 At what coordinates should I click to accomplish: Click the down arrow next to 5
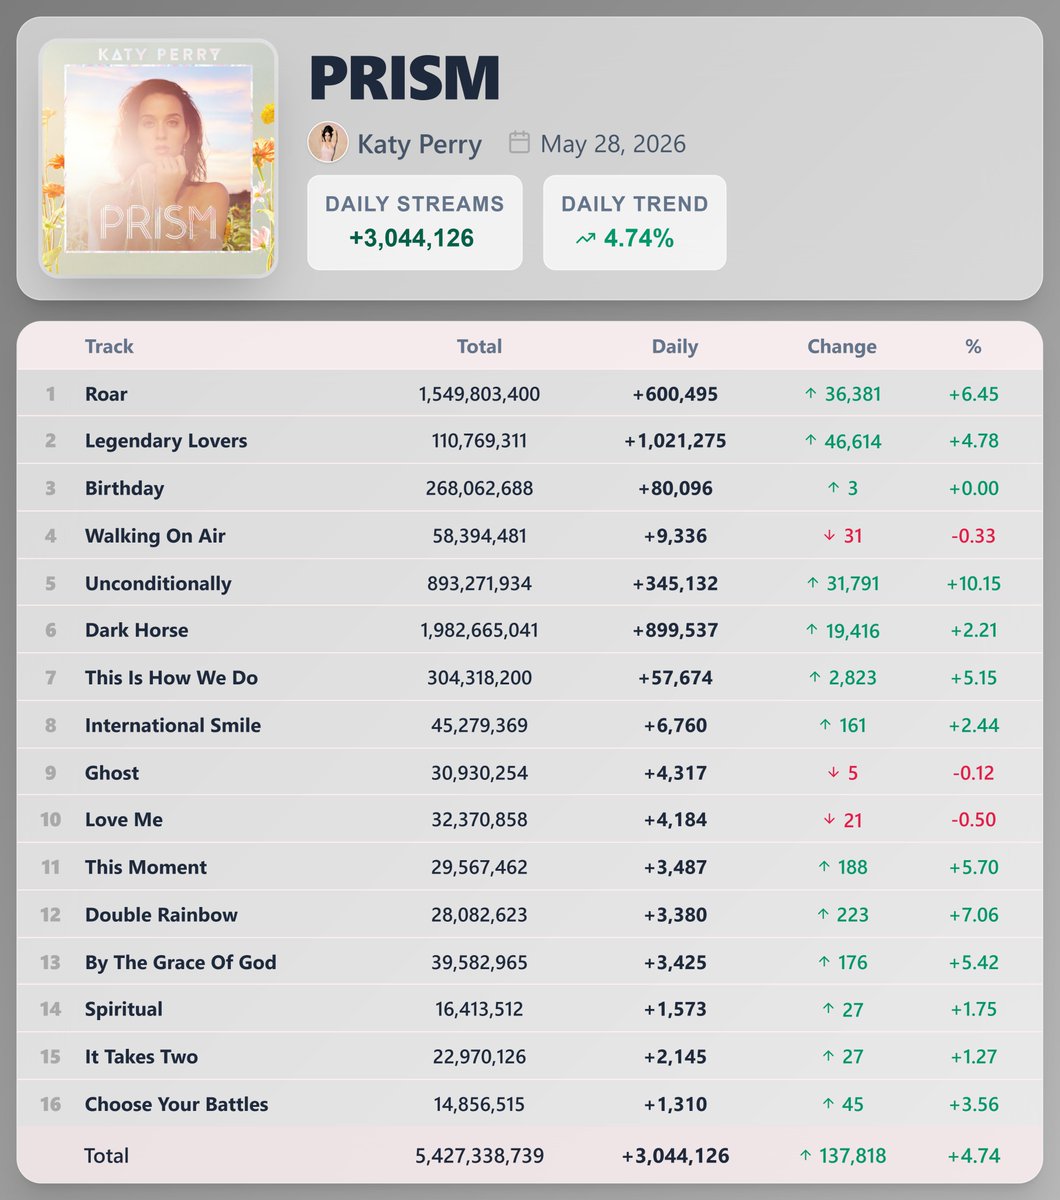pos(832,773)
